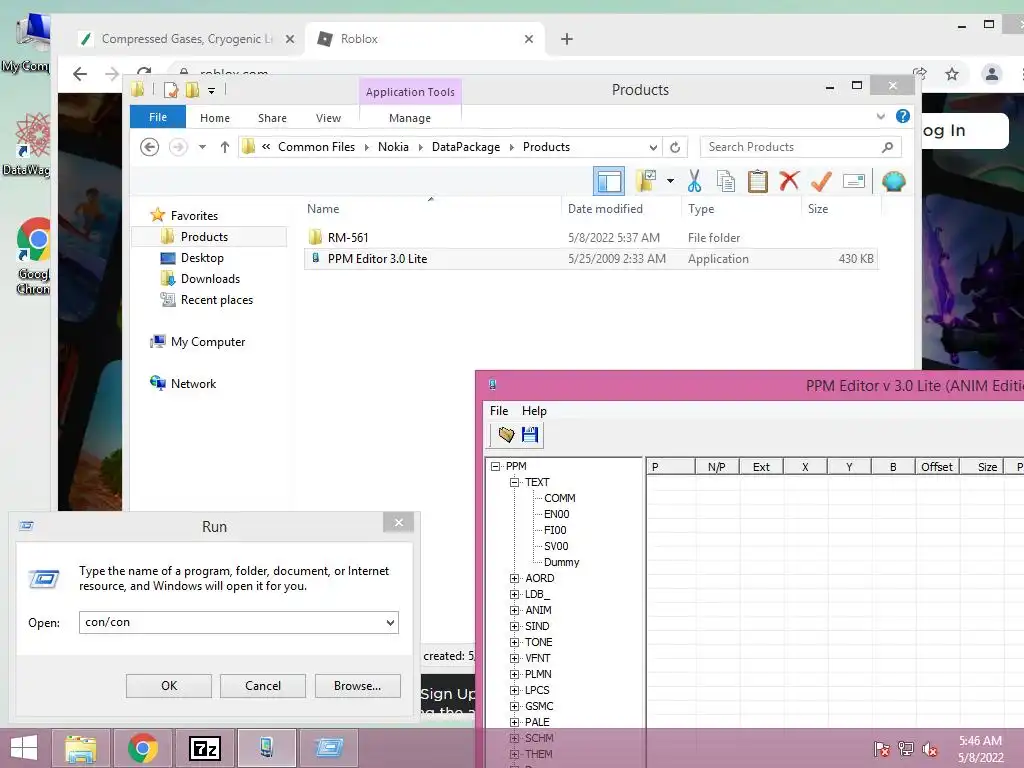This screenshot has height=768, width=1024.
Task: Open a new Chrome tab
Action: (x=567, y=39)
